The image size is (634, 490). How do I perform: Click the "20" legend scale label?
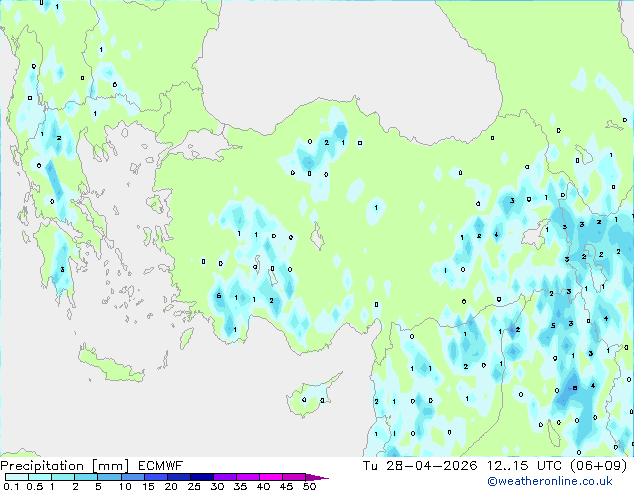(x=171, y=486)
